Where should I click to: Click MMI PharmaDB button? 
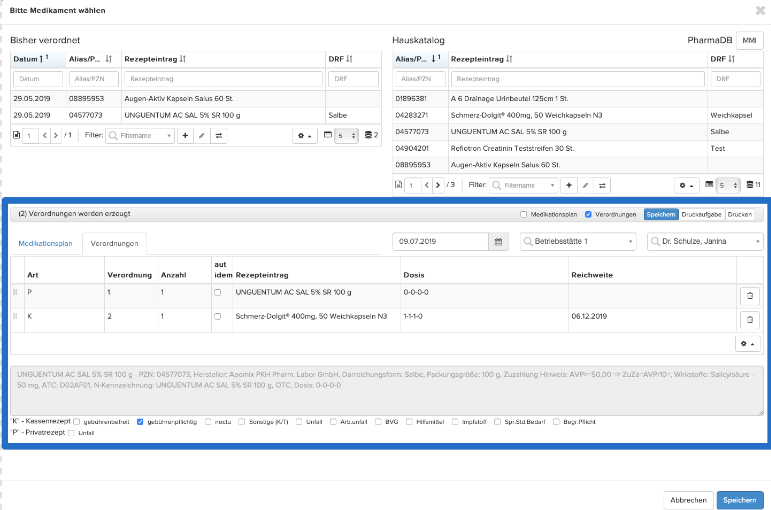coord(749,40)
